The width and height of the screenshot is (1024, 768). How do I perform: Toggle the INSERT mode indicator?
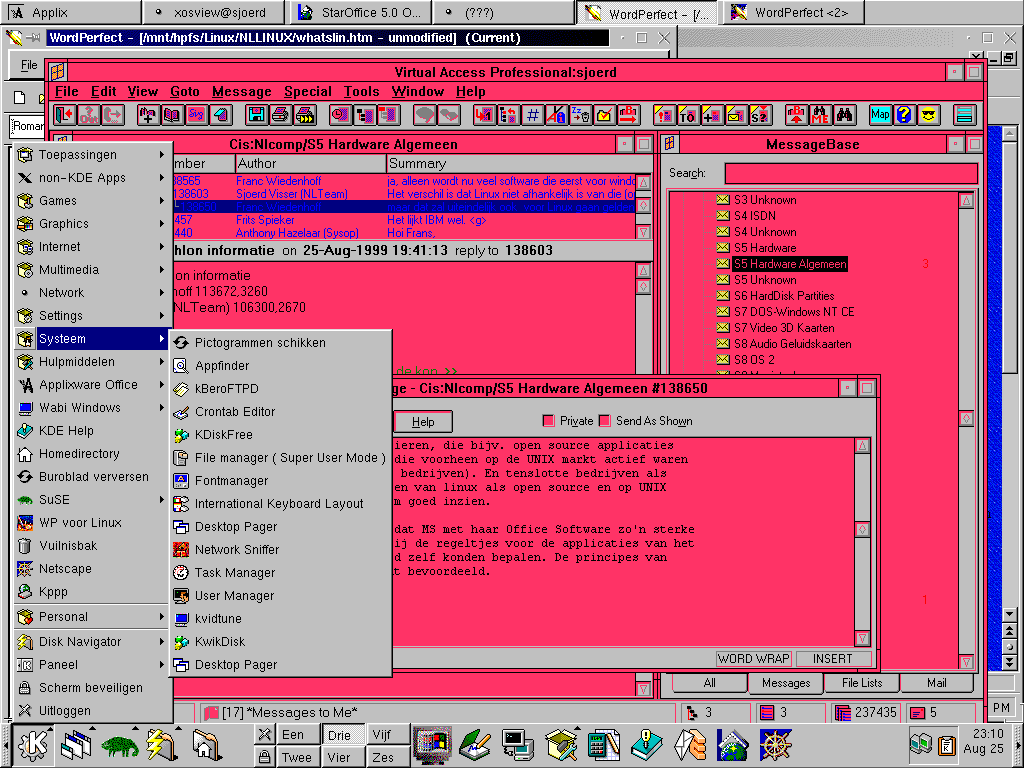point(833,658)
